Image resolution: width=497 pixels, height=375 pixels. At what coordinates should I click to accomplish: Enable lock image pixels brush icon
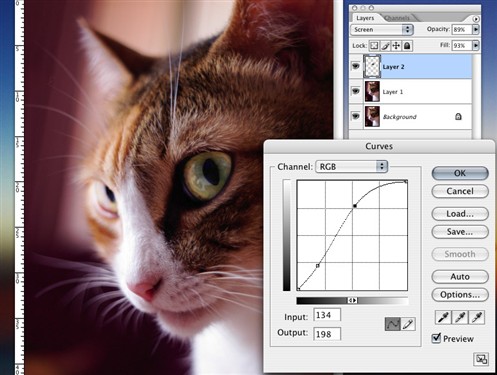point(385,46)
